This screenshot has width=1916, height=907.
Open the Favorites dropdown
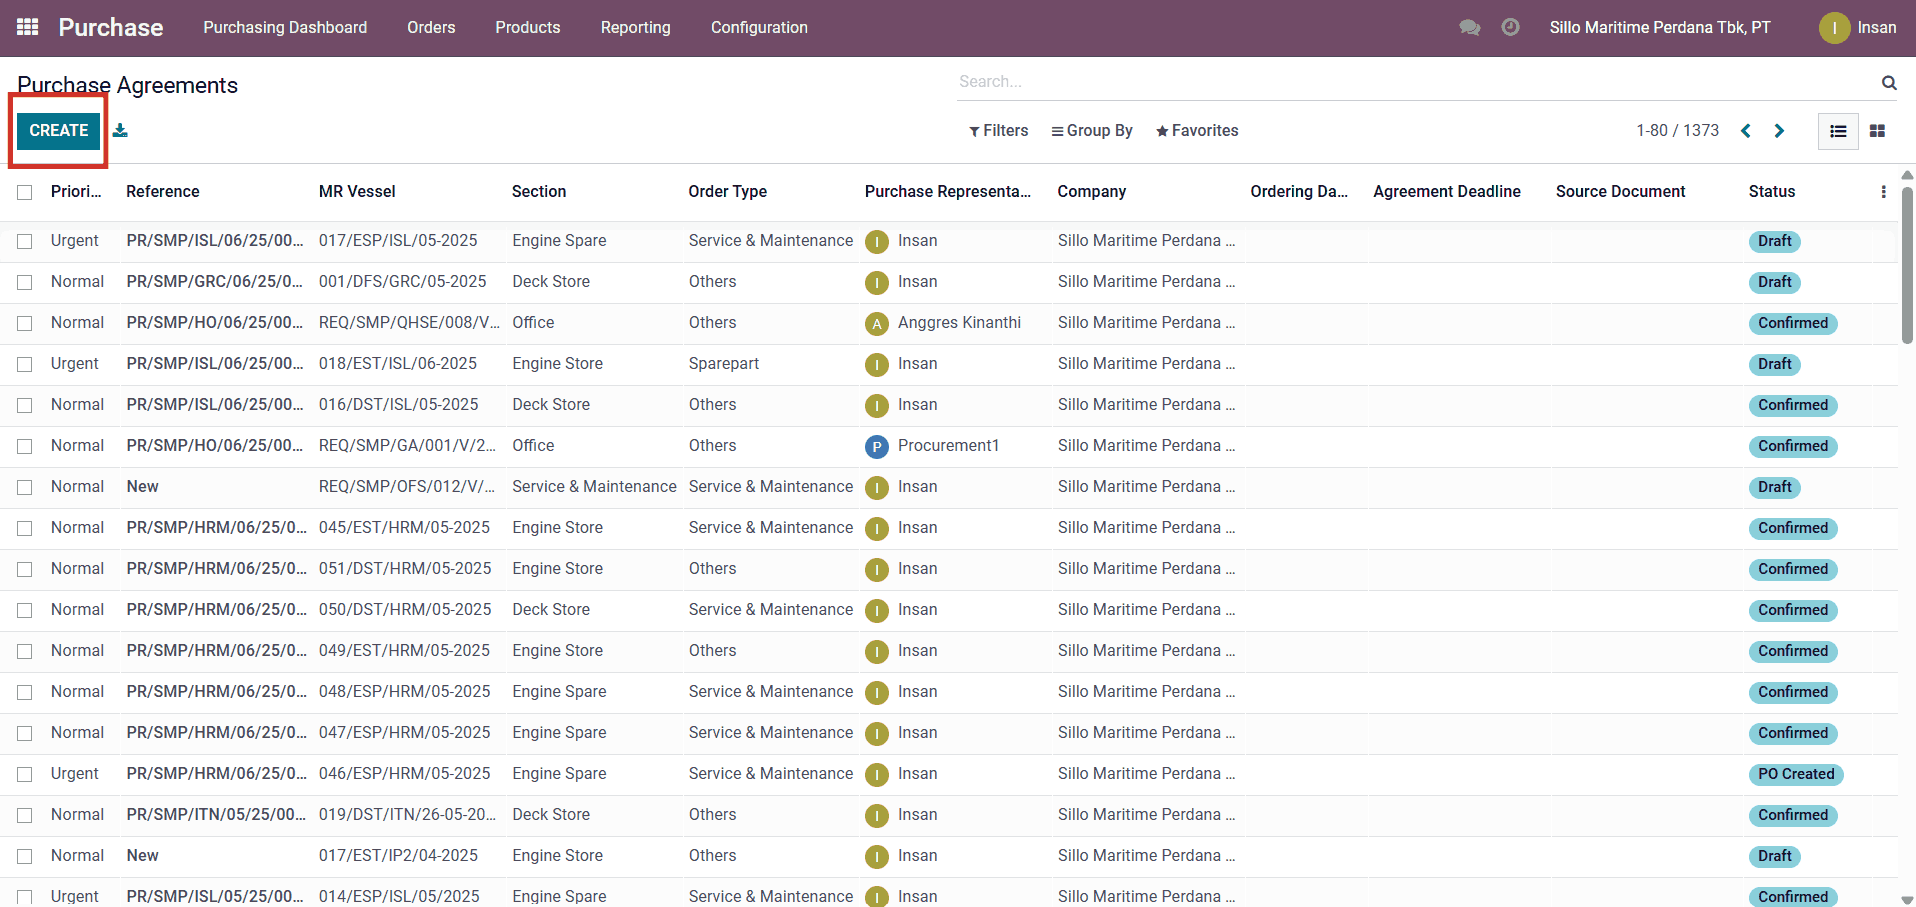[1196, 131]
